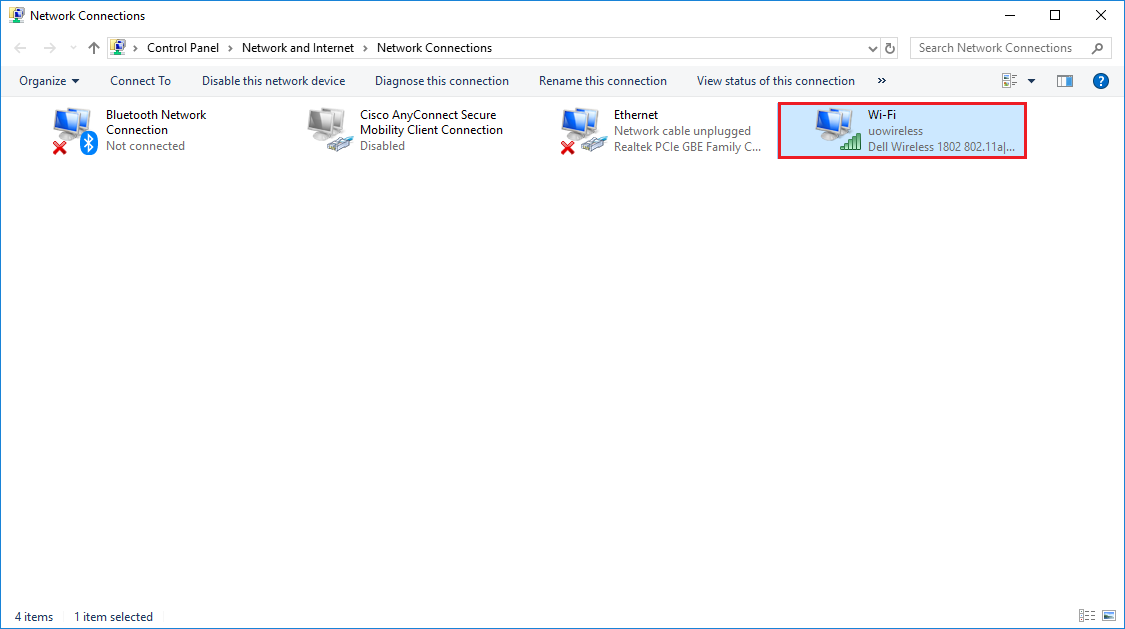Click '1 item selected' status text
The width and height of the screenshot is (1125, 629).
(x=113, y=617)
